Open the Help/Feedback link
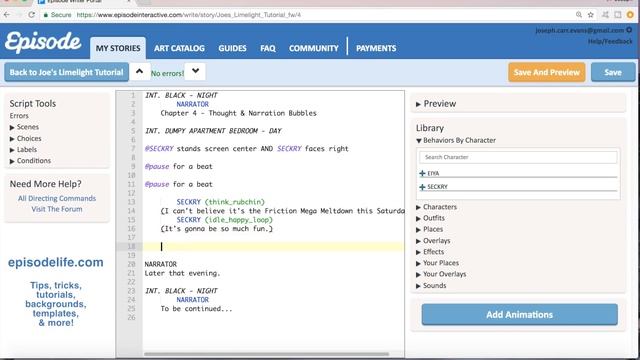This screenshot has height=360, width=640. coord(610,41)
